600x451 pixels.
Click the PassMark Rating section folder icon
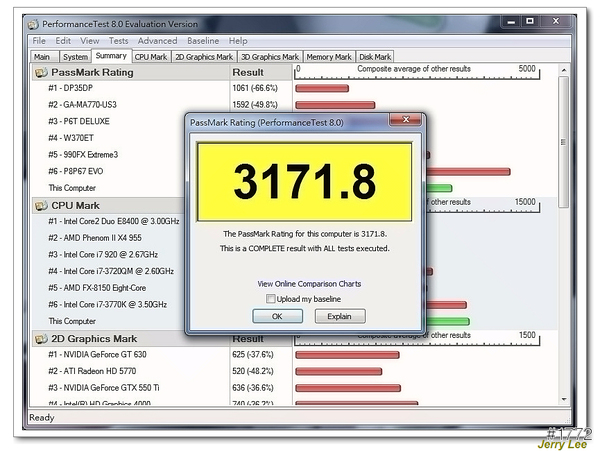point(41,72)
